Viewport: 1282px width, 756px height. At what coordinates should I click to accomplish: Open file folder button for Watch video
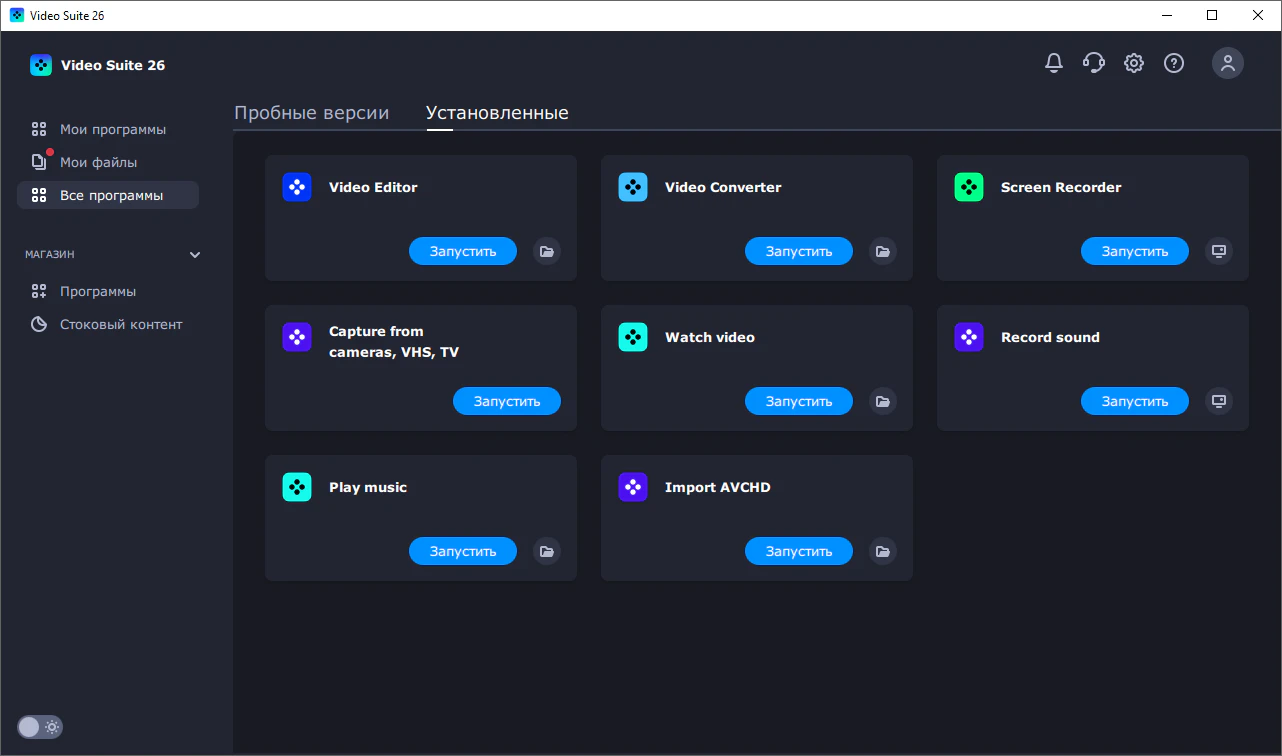(x=883, y=401)
